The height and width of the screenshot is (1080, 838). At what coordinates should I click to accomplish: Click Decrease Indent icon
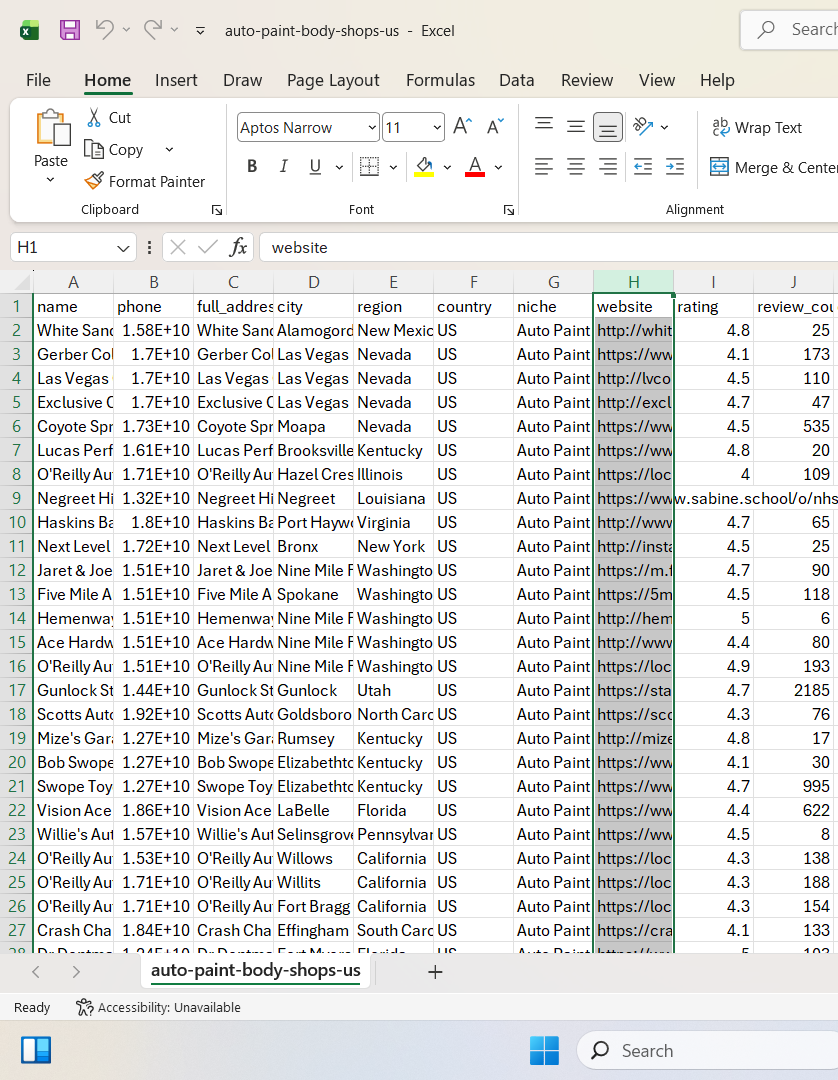[642, 167]
